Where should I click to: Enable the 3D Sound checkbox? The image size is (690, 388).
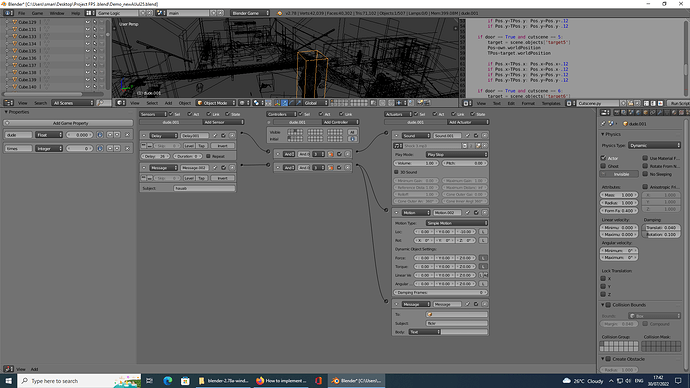tap(396, 172)
